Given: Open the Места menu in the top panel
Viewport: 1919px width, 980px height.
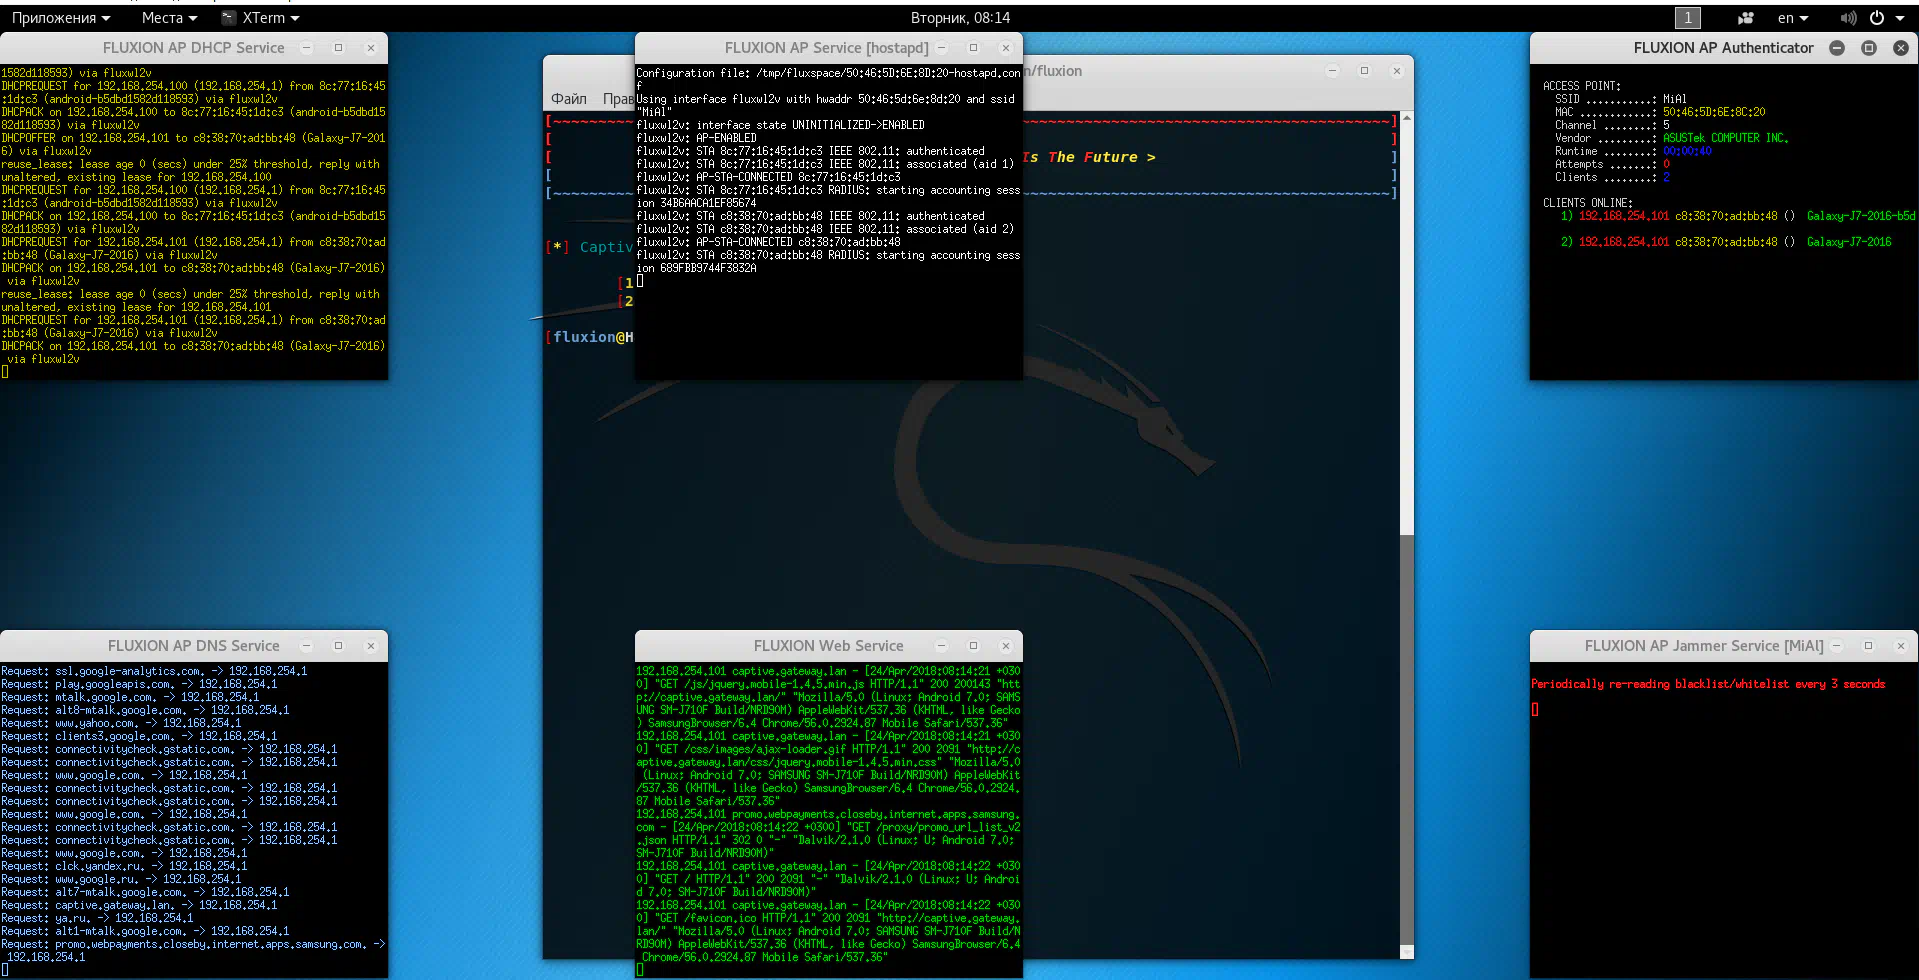Looking at the screenshot, I should tap(169, 18).
